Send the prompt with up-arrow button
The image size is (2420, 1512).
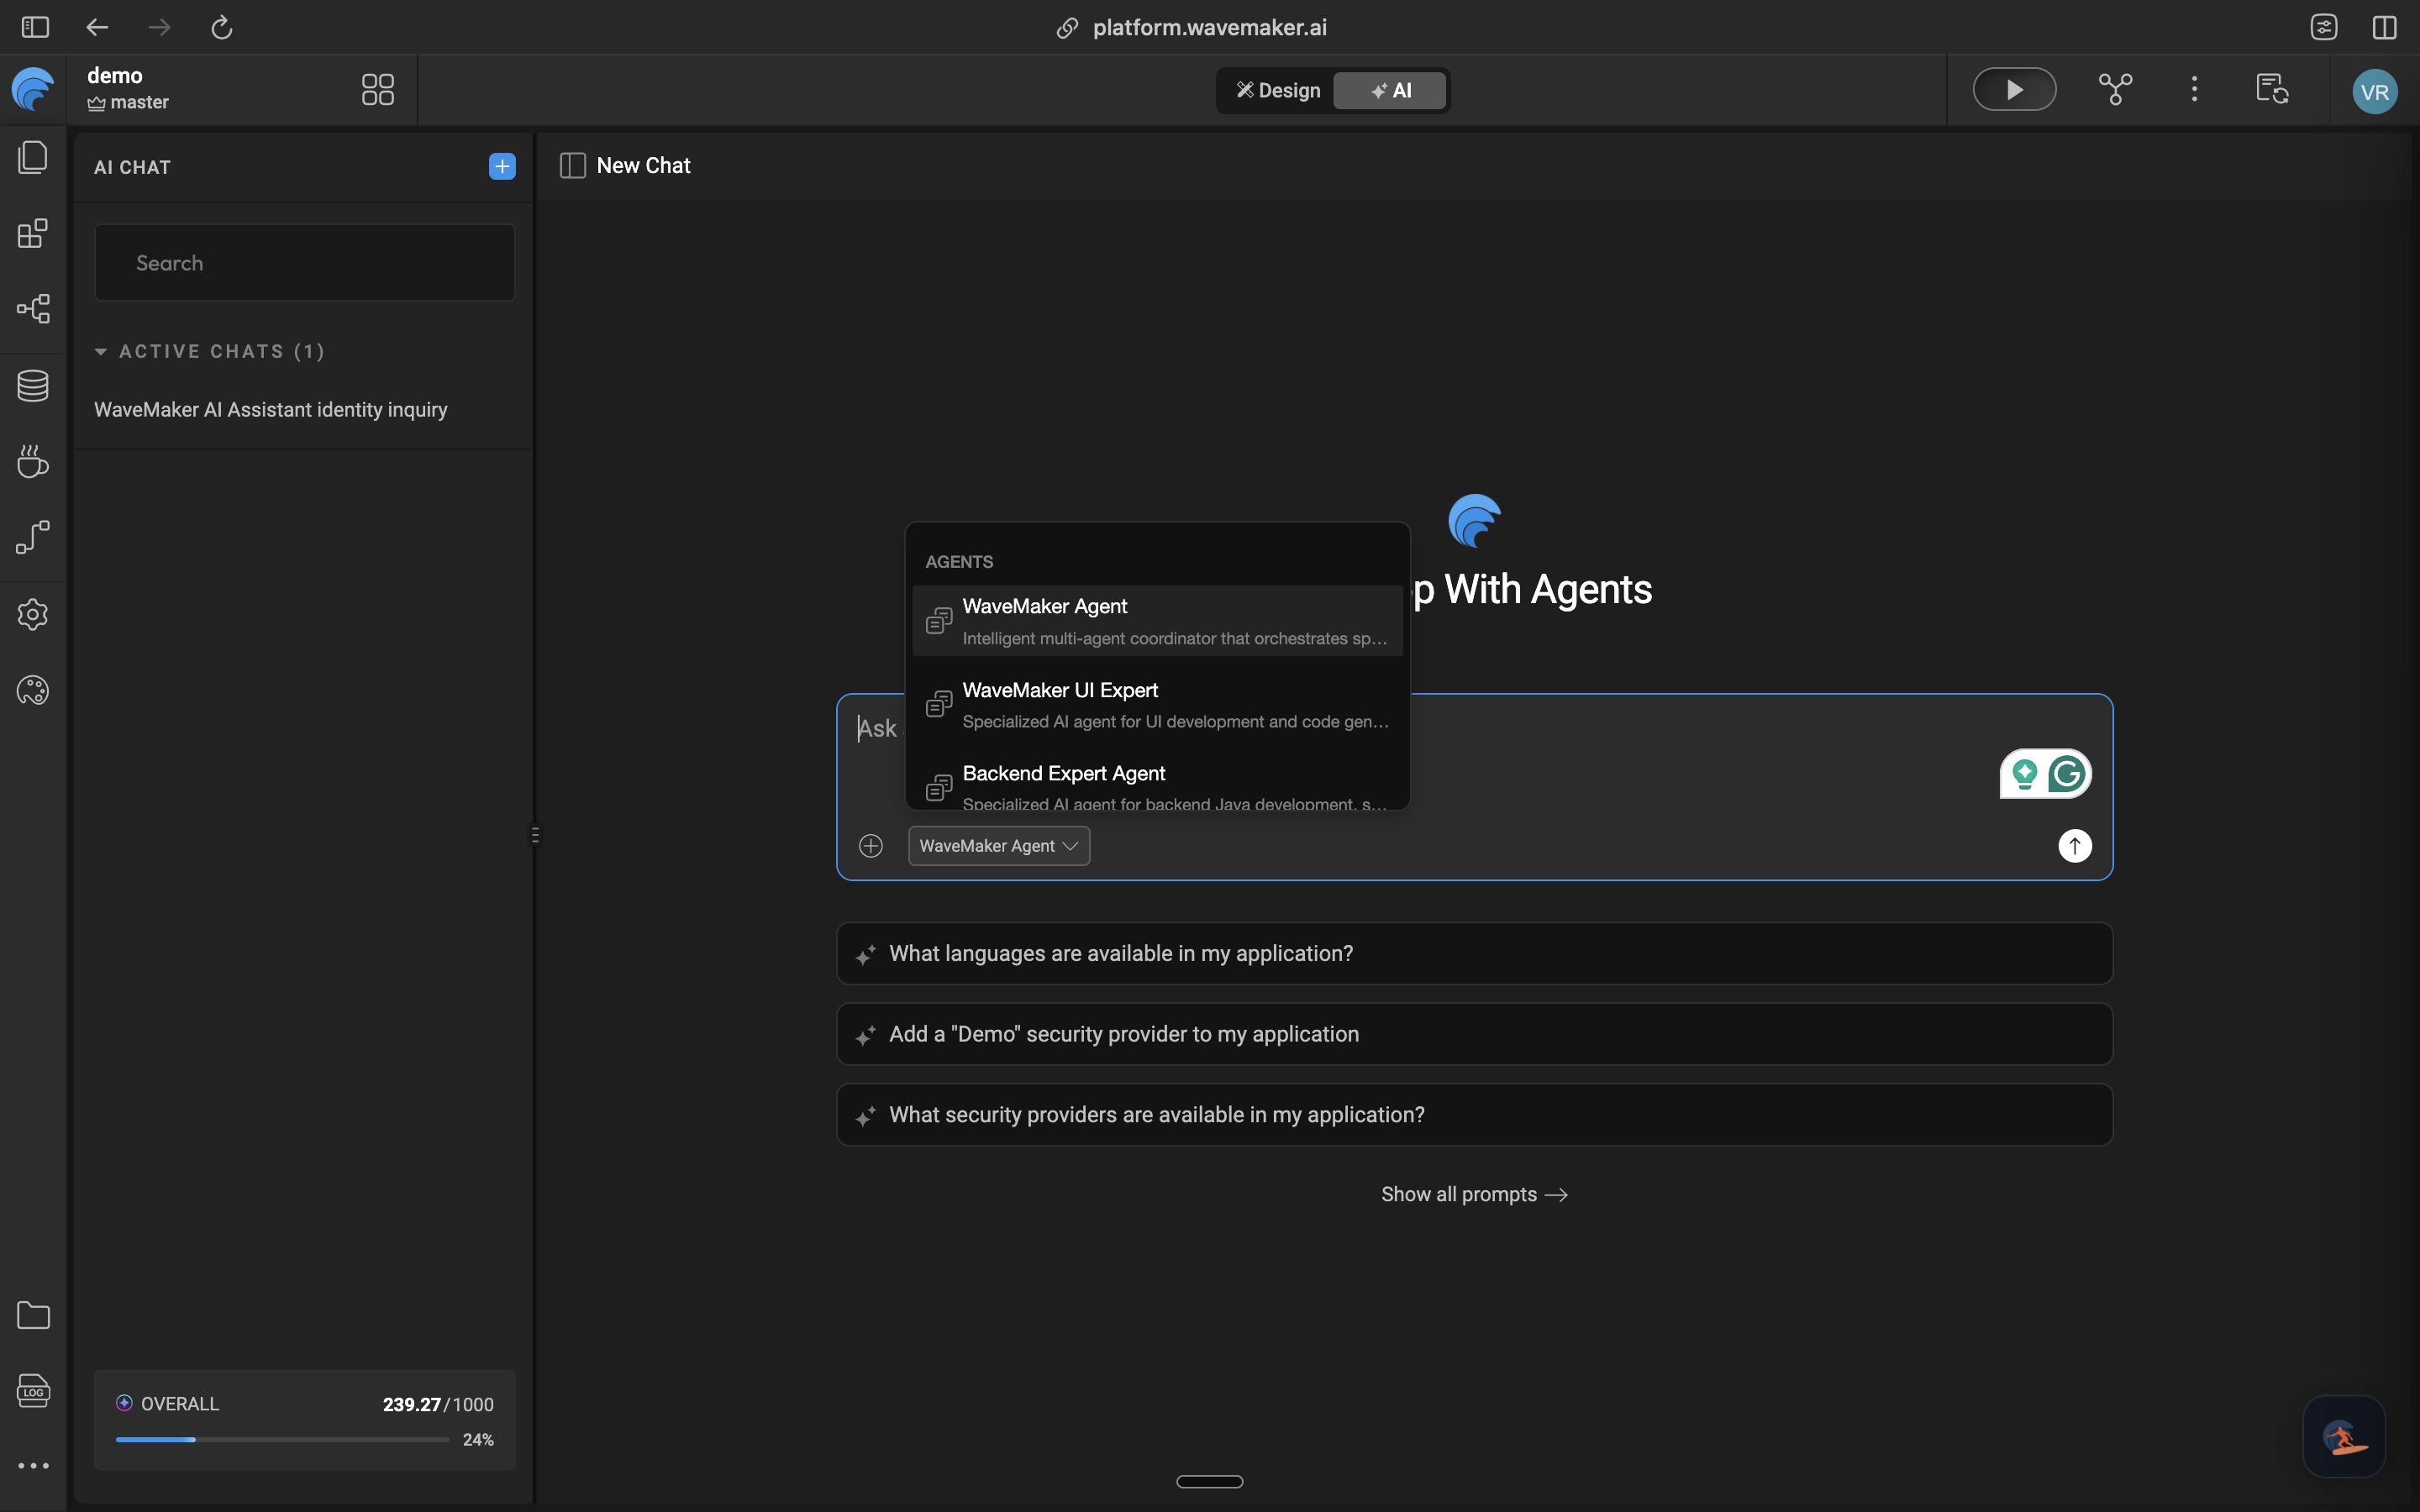(x=2075, y=846)
